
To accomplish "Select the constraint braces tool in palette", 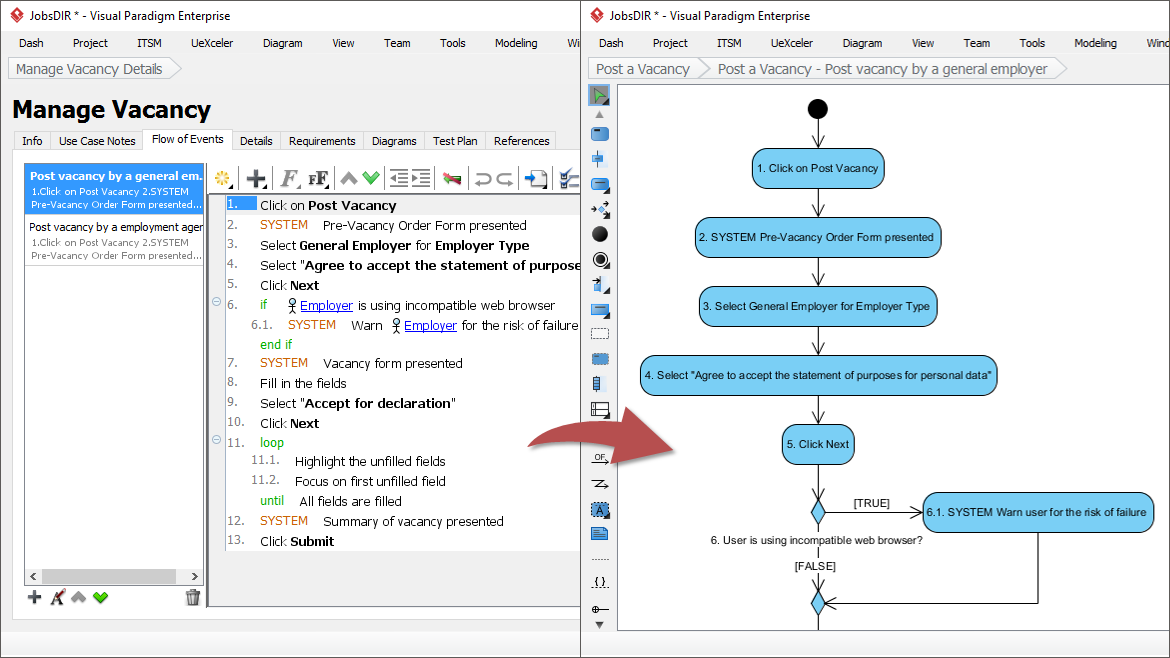I will point(600,582).
